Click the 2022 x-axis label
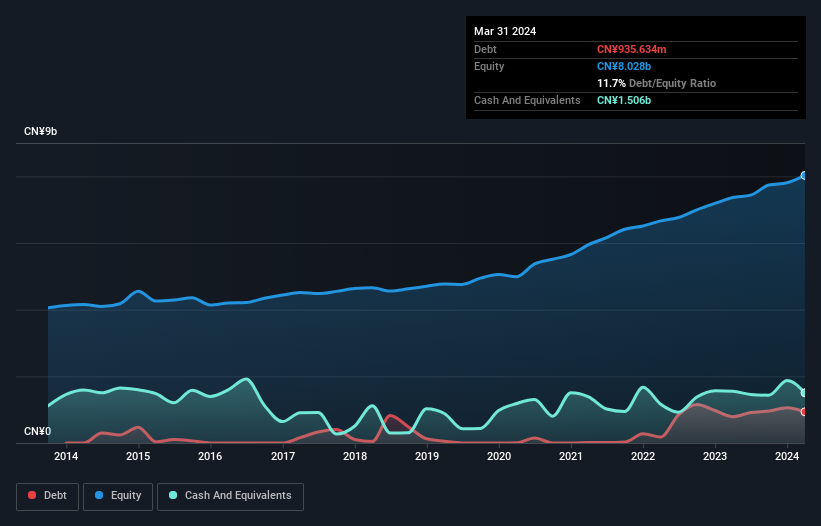This screenshot has height=526, width=821. (x=643, y=456)
